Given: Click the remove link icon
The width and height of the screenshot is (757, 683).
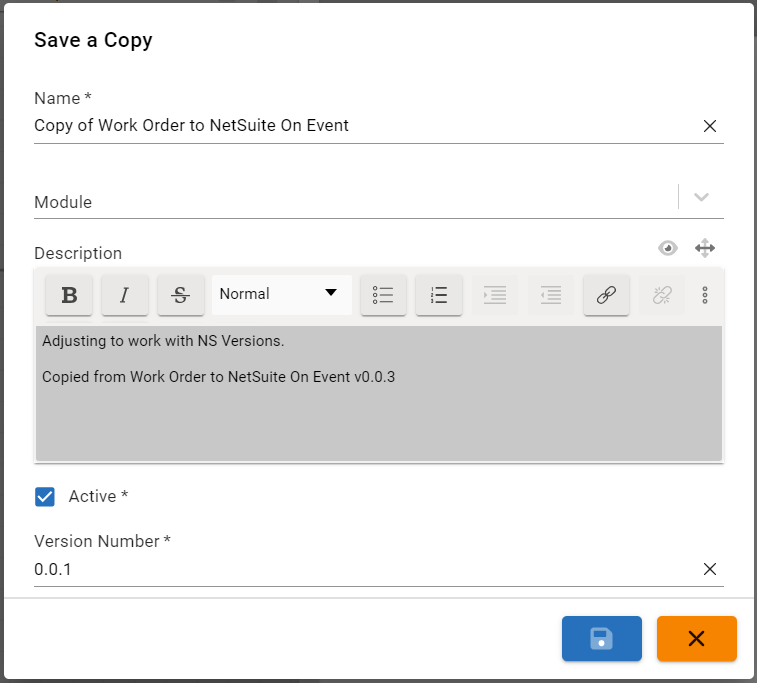Looking at the screenshot, I should (x=662, y=295).
